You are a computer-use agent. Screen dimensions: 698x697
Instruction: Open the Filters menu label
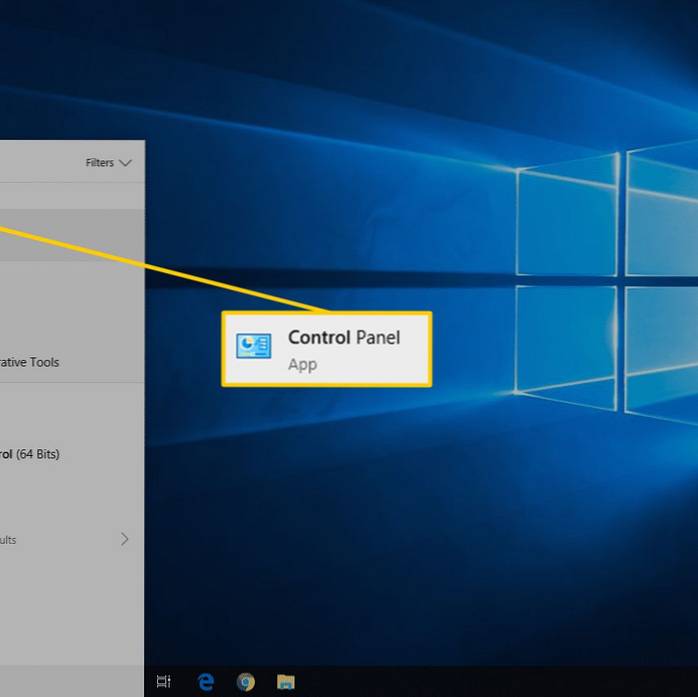coord(99,163)
